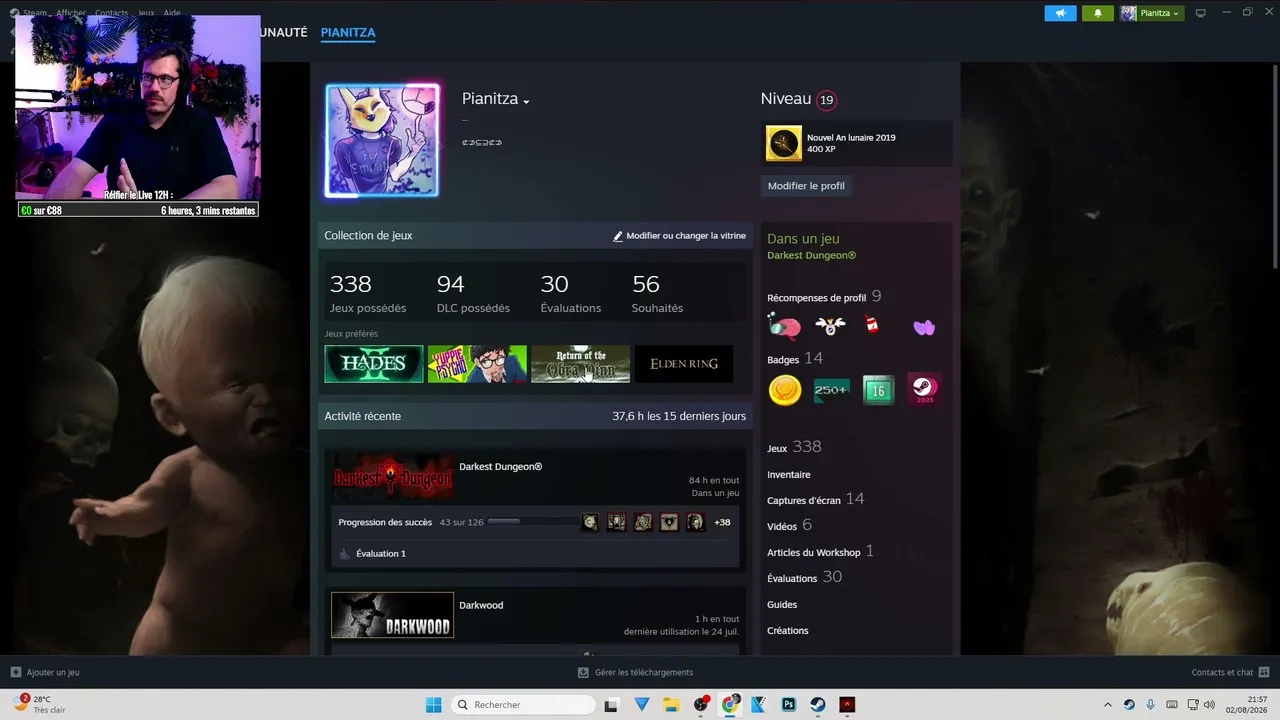Viewport: 1280px width, 720px height.
Task: Click the pencil icon beside Modifier la vitrine
Action: [618, 236]
